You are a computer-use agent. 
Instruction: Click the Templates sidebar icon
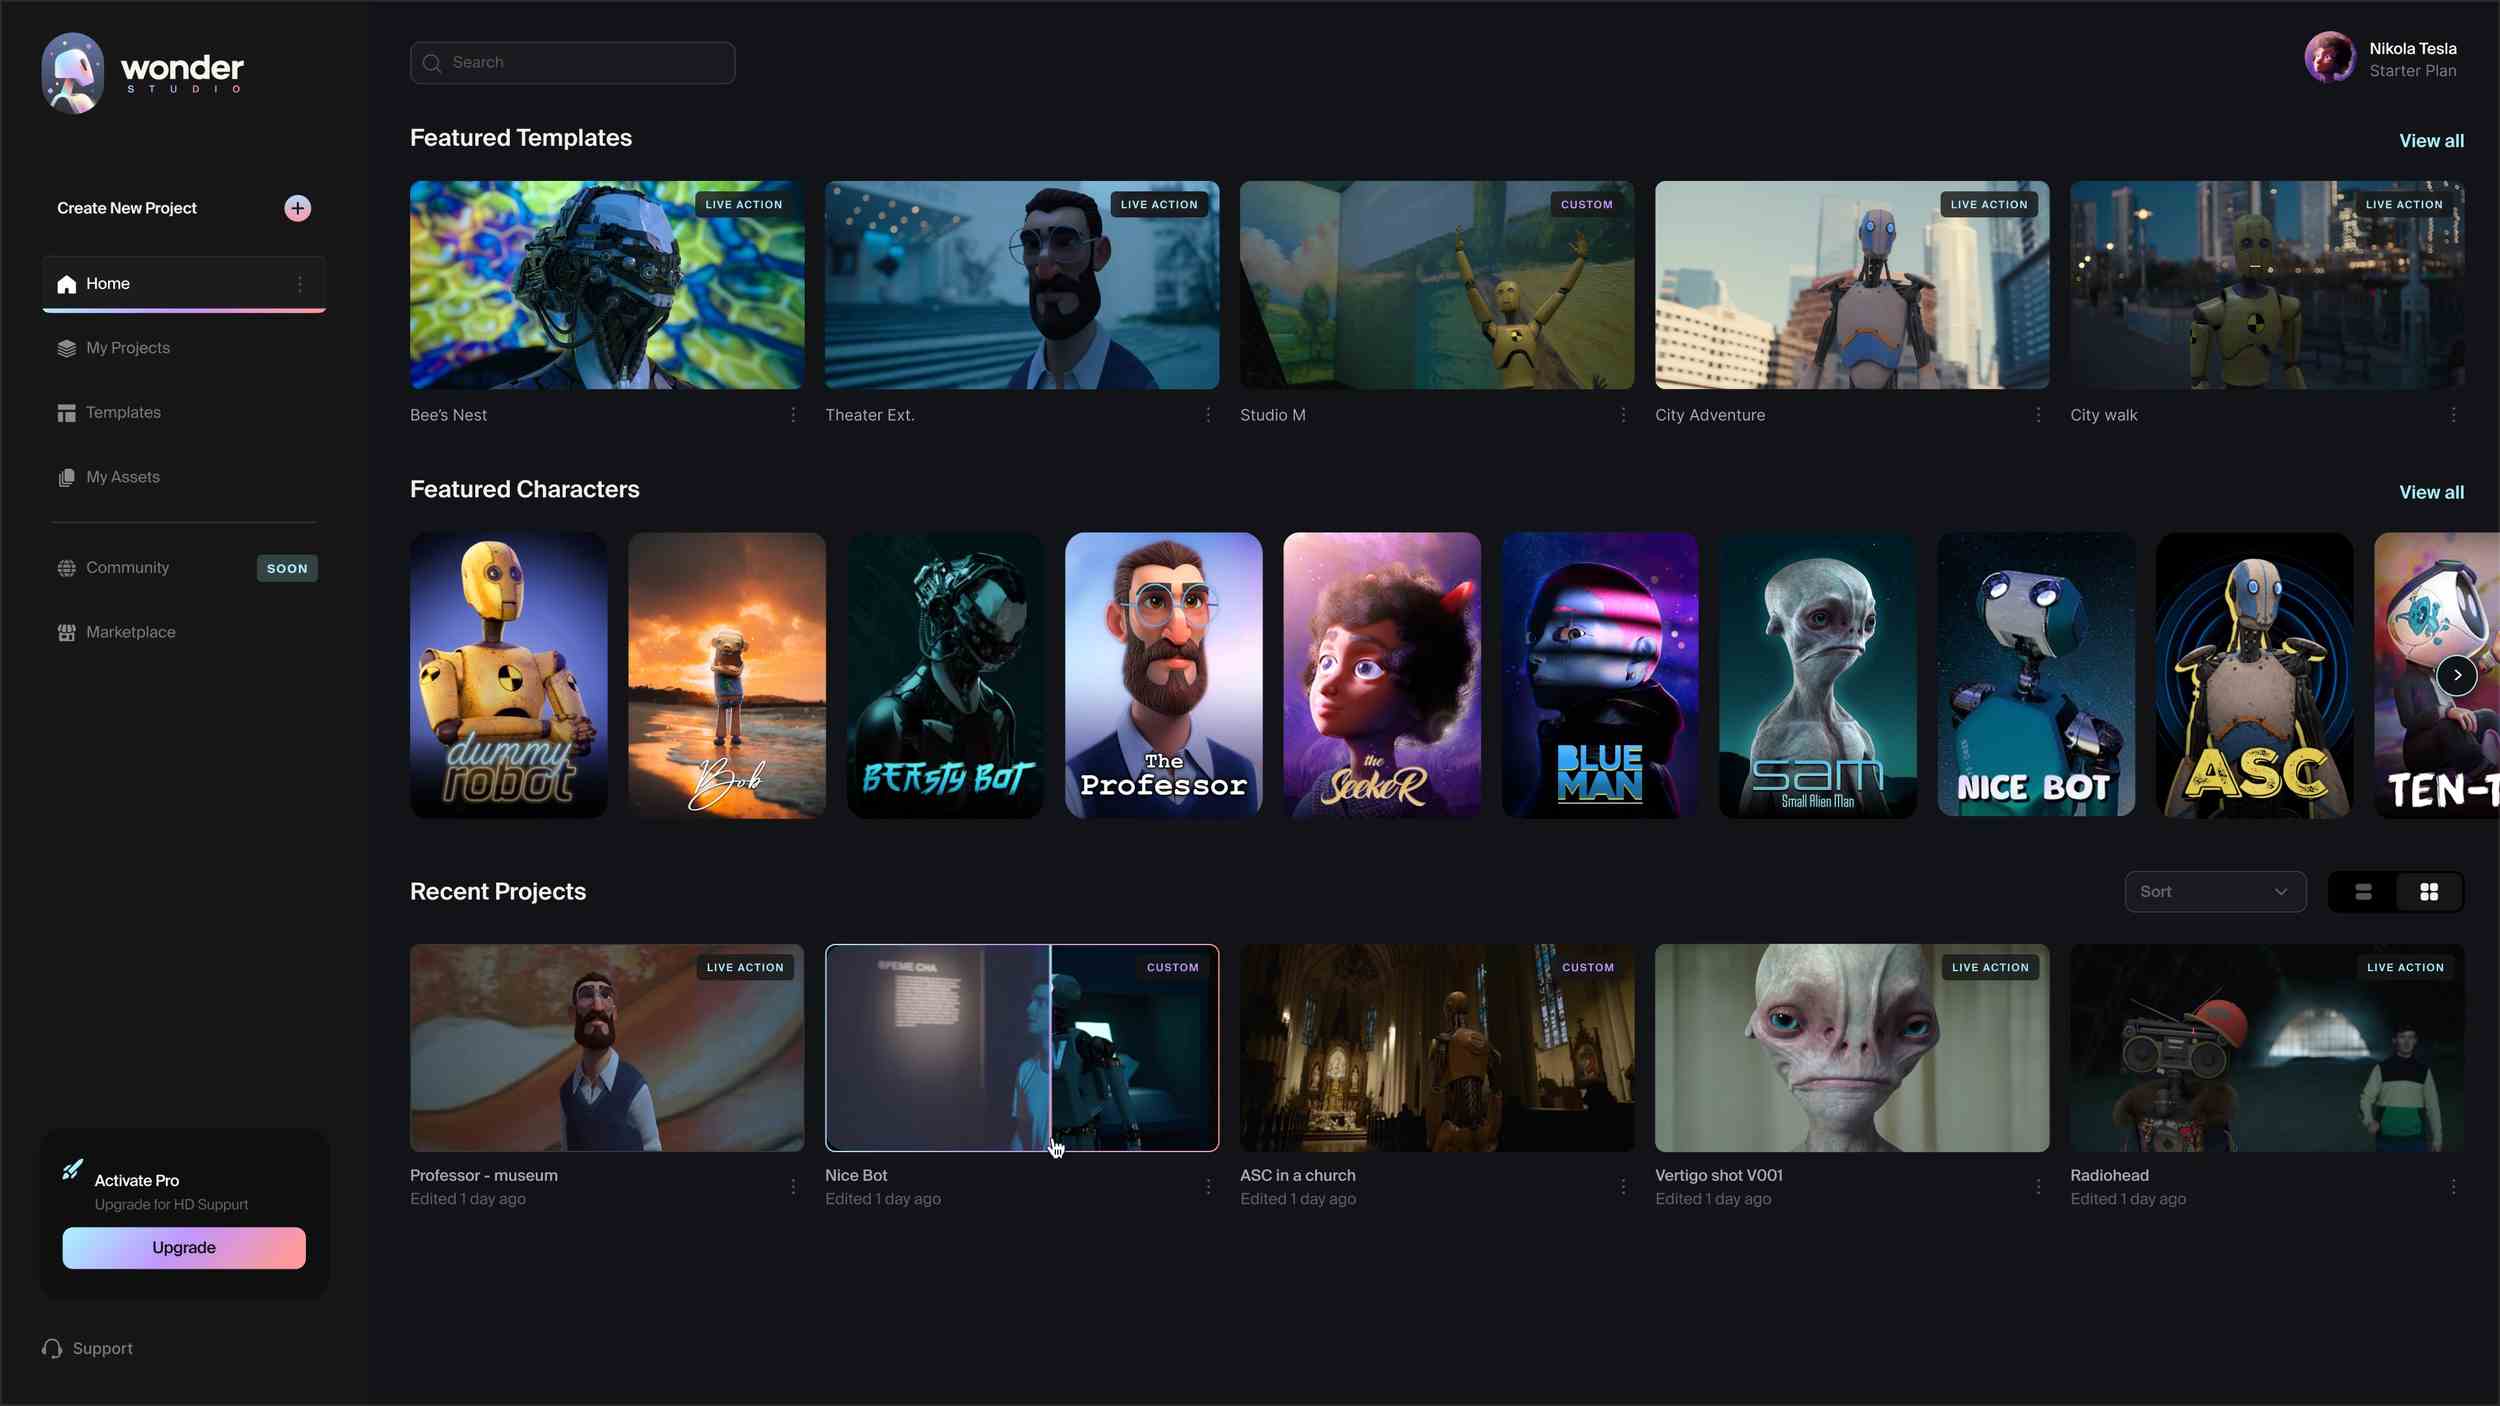click(x=65, y=414)
